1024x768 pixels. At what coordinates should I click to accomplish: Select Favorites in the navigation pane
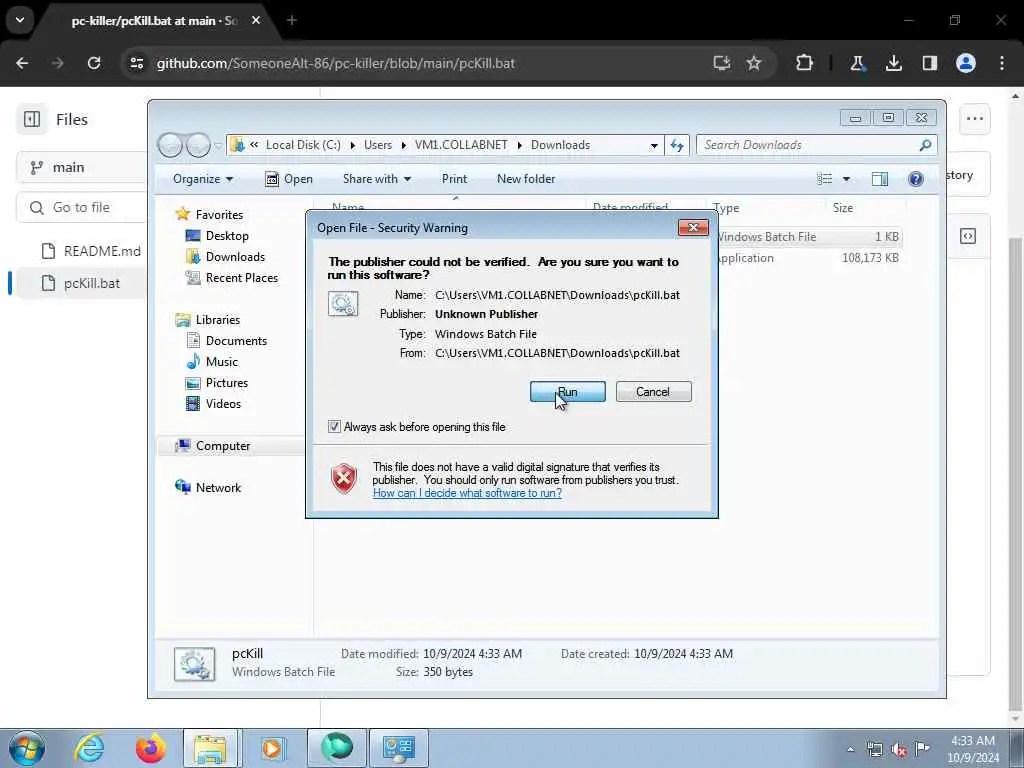219,215
